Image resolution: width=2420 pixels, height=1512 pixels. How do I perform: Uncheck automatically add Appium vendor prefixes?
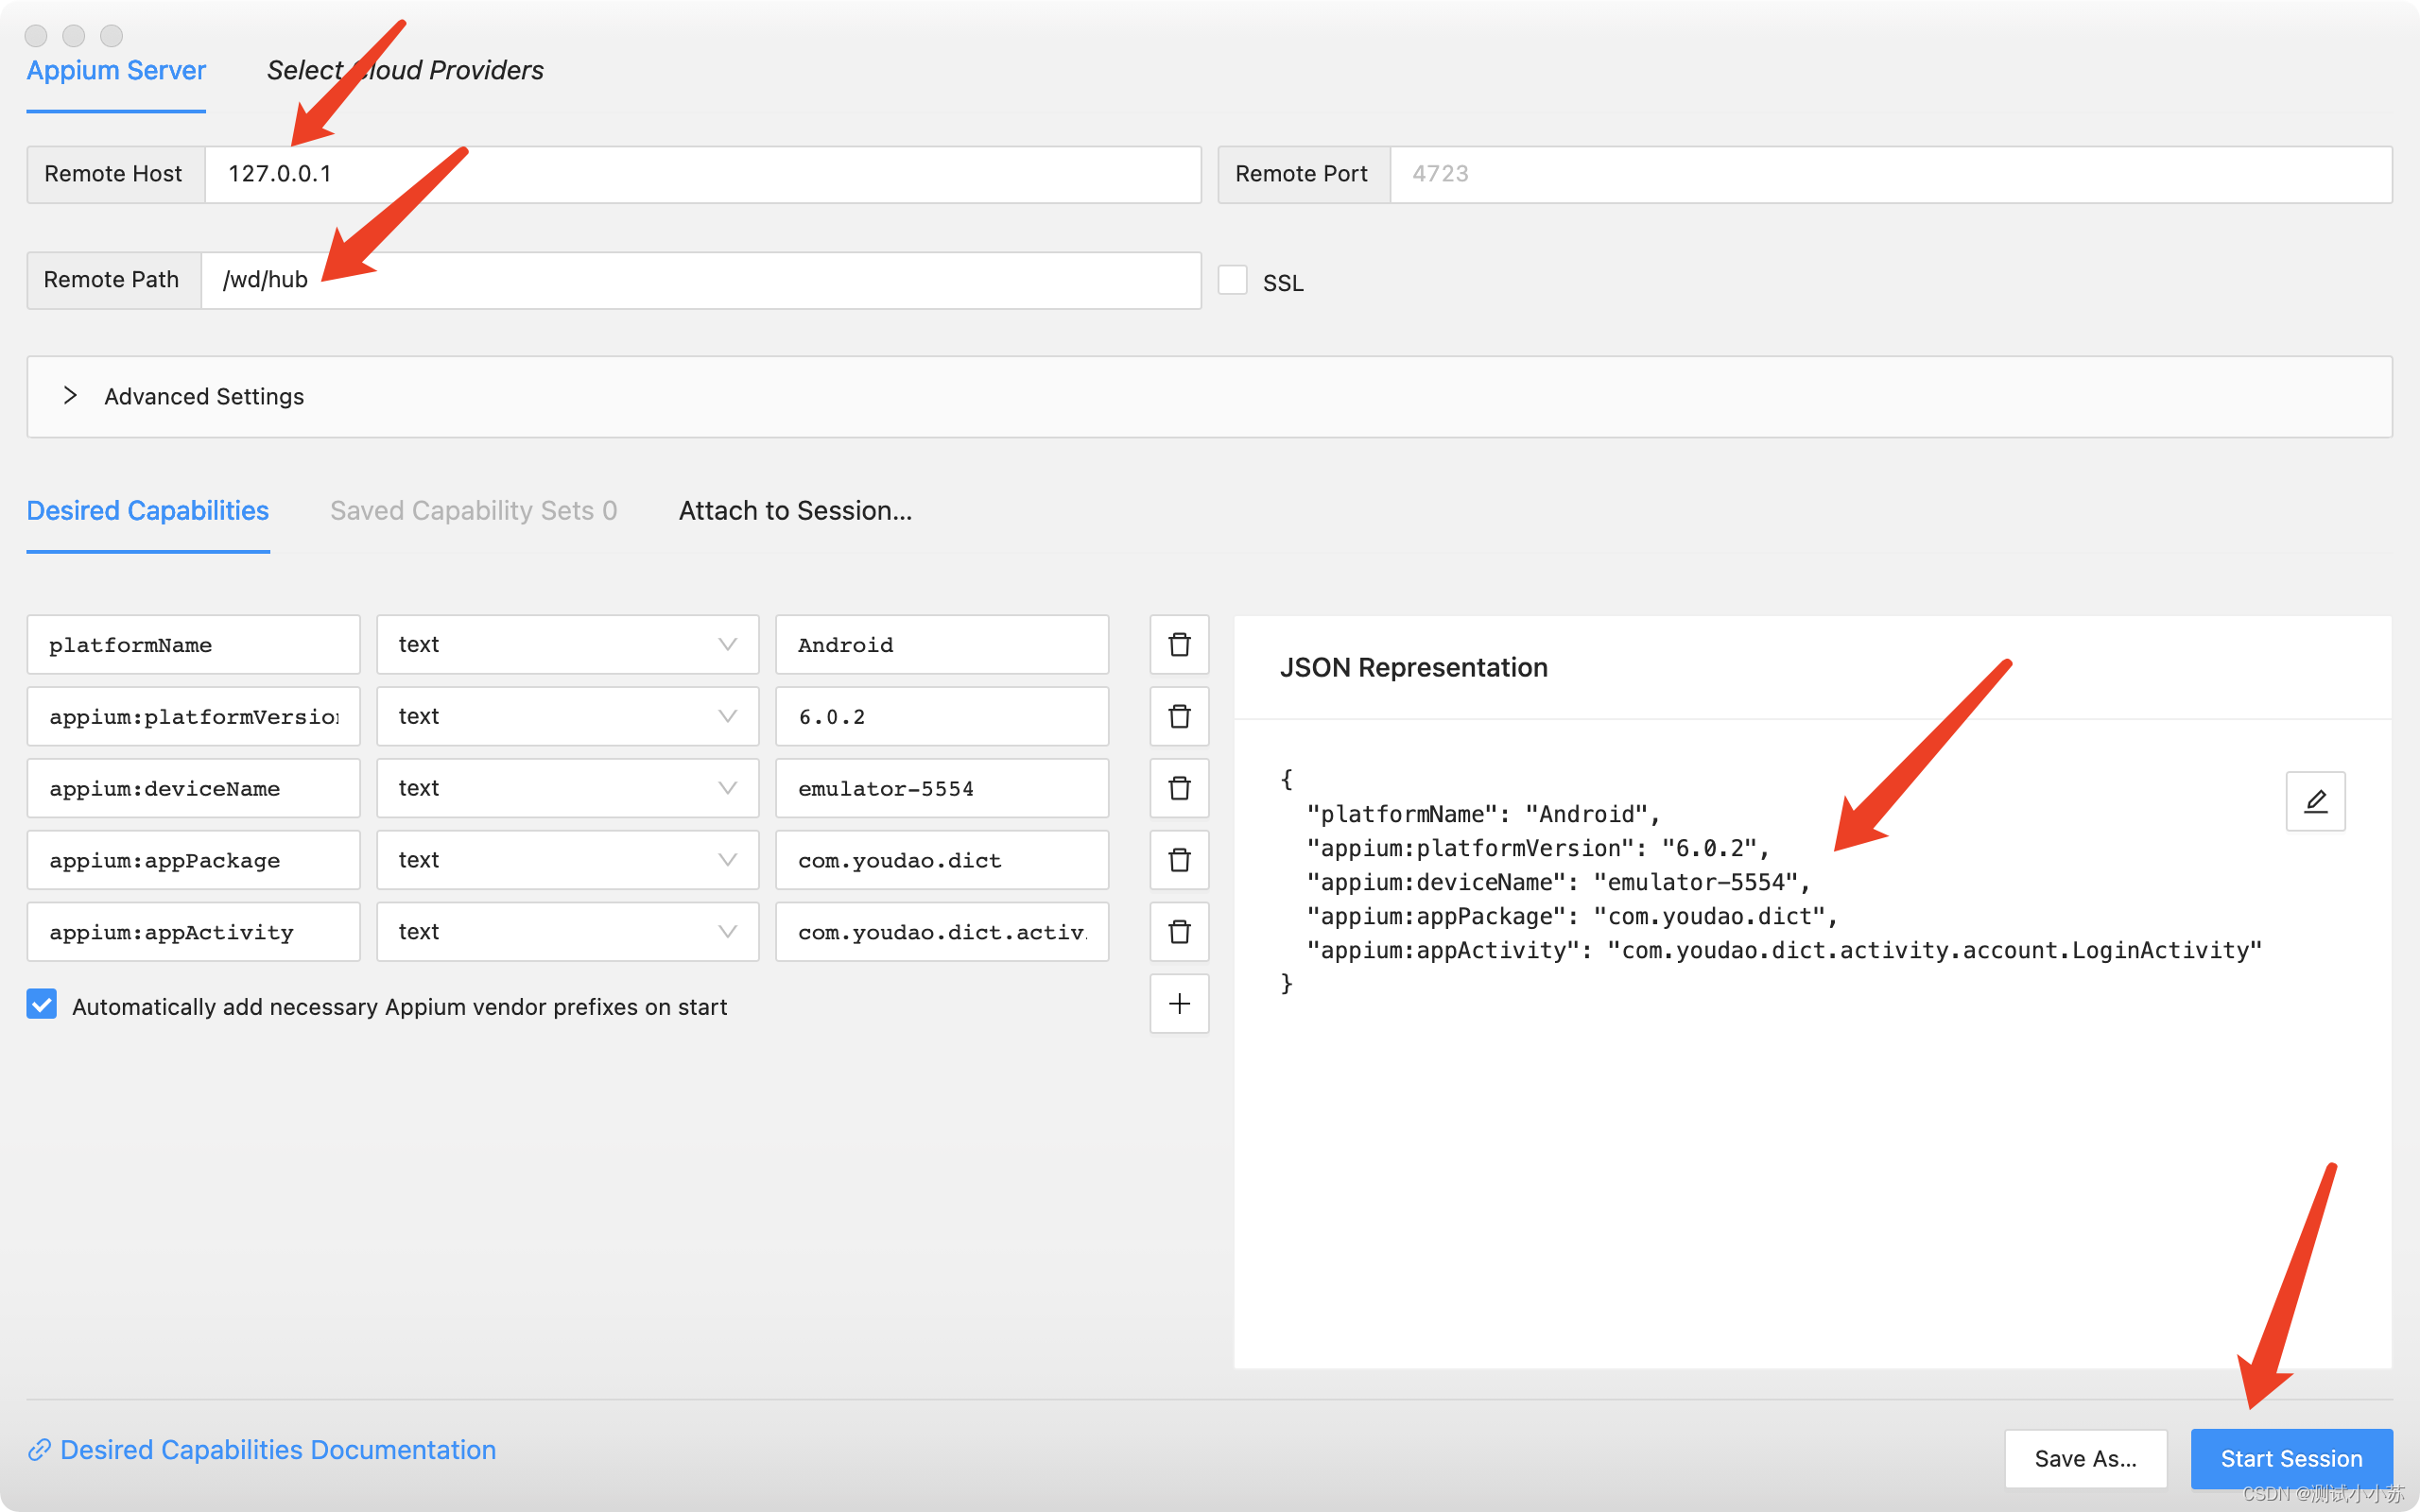tap(42, 1005)
